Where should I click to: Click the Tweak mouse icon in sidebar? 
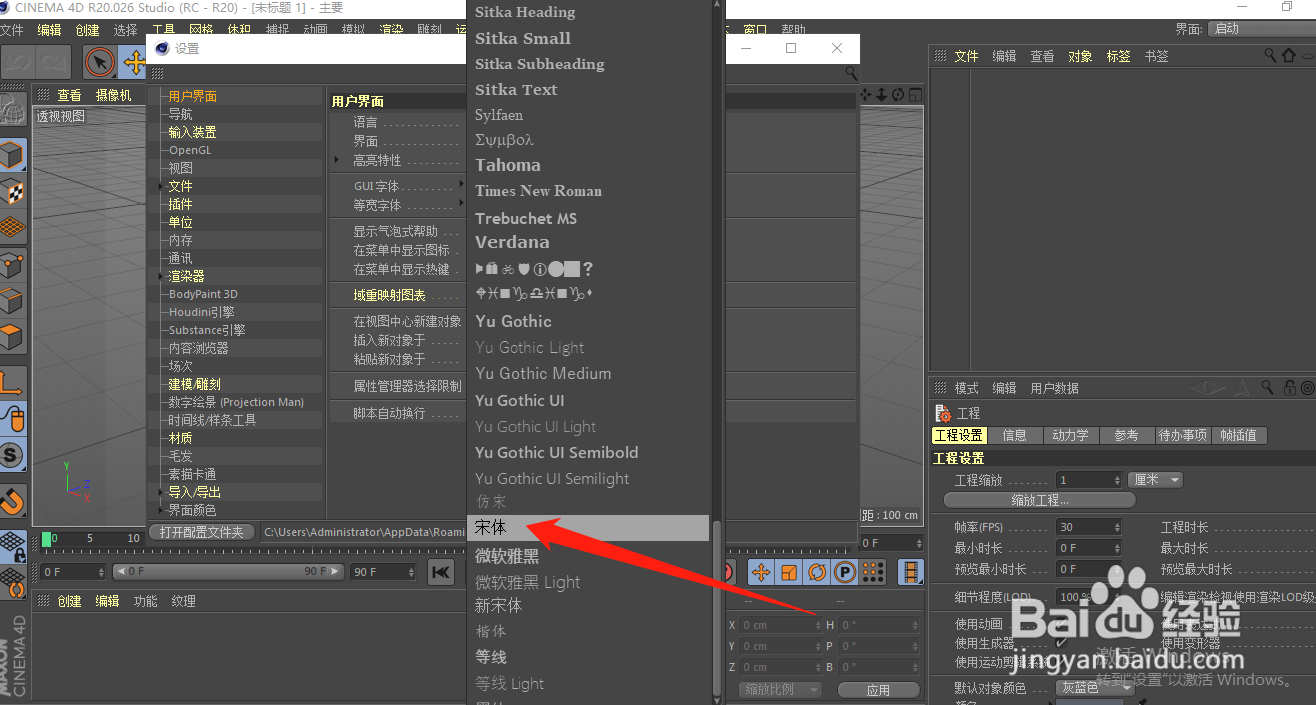[12, 418]
